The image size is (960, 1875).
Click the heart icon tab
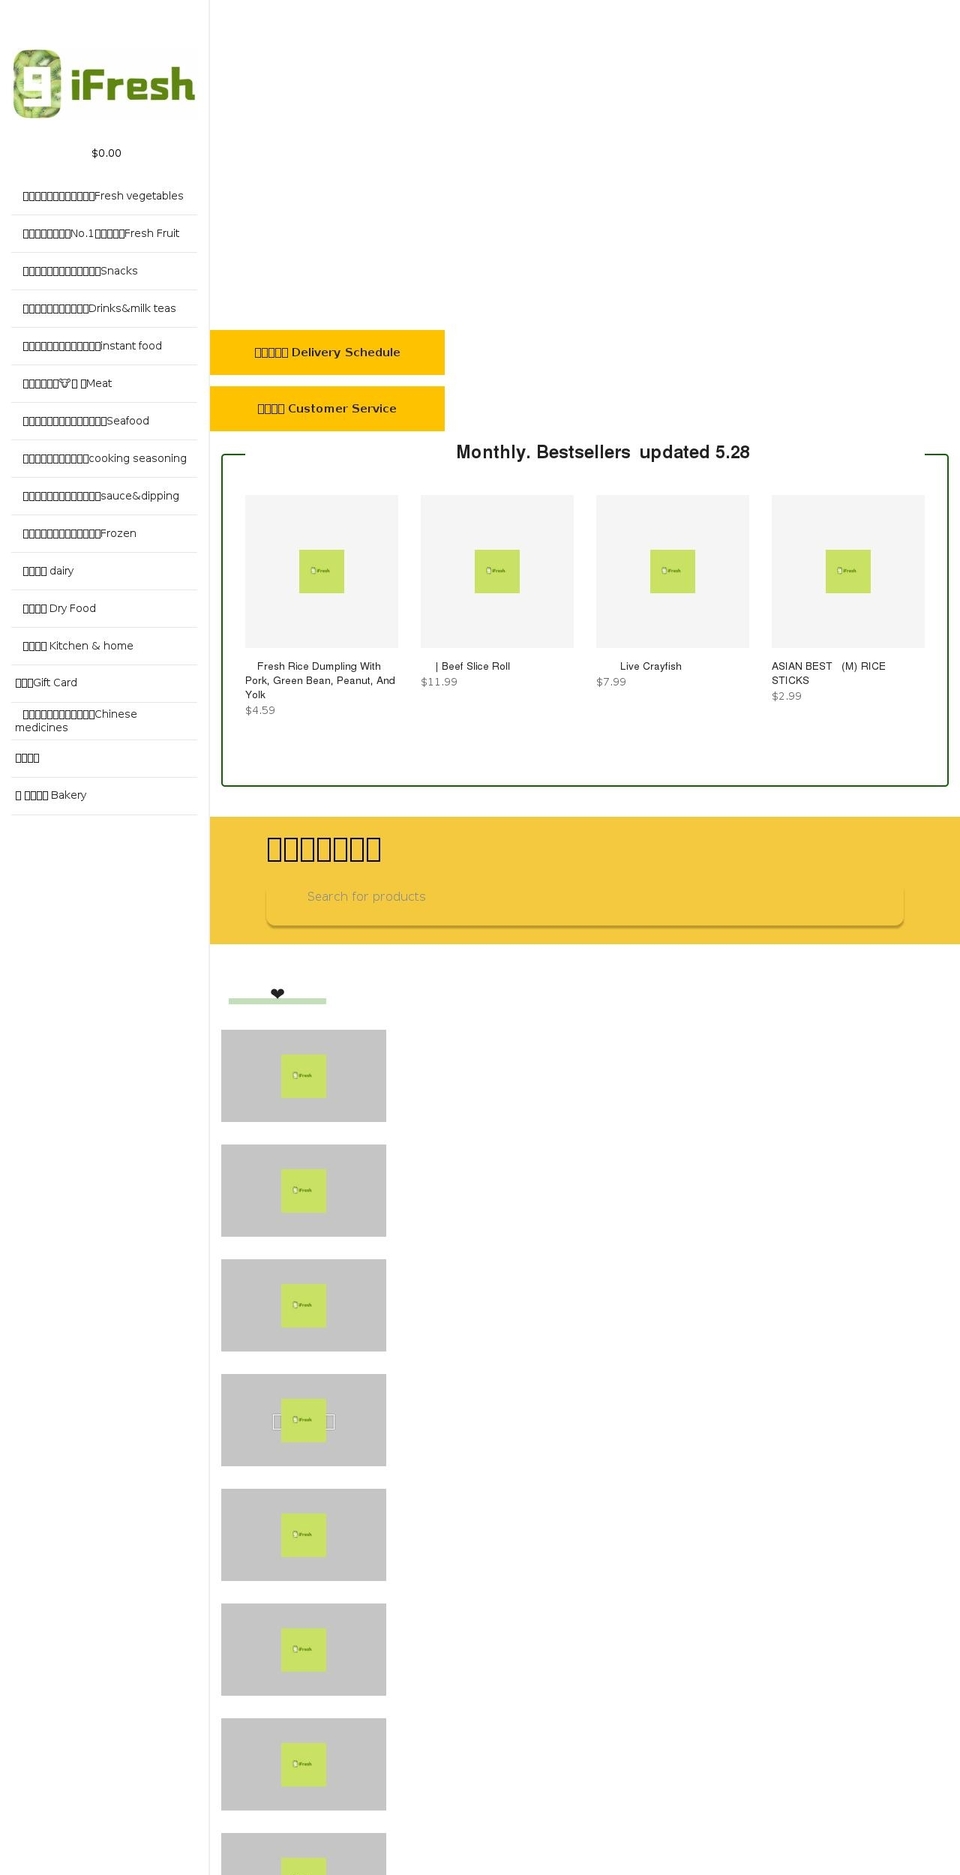click(277, 994)
